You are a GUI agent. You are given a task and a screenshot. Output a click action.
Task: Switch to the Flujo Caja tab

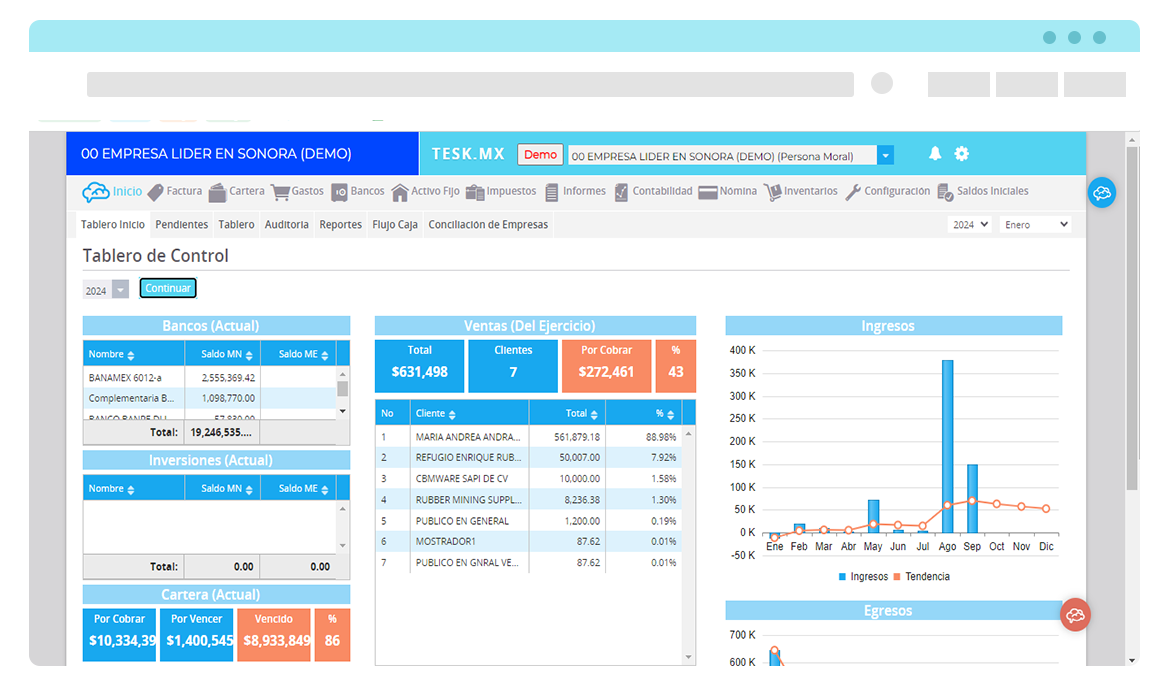[395, 224]
